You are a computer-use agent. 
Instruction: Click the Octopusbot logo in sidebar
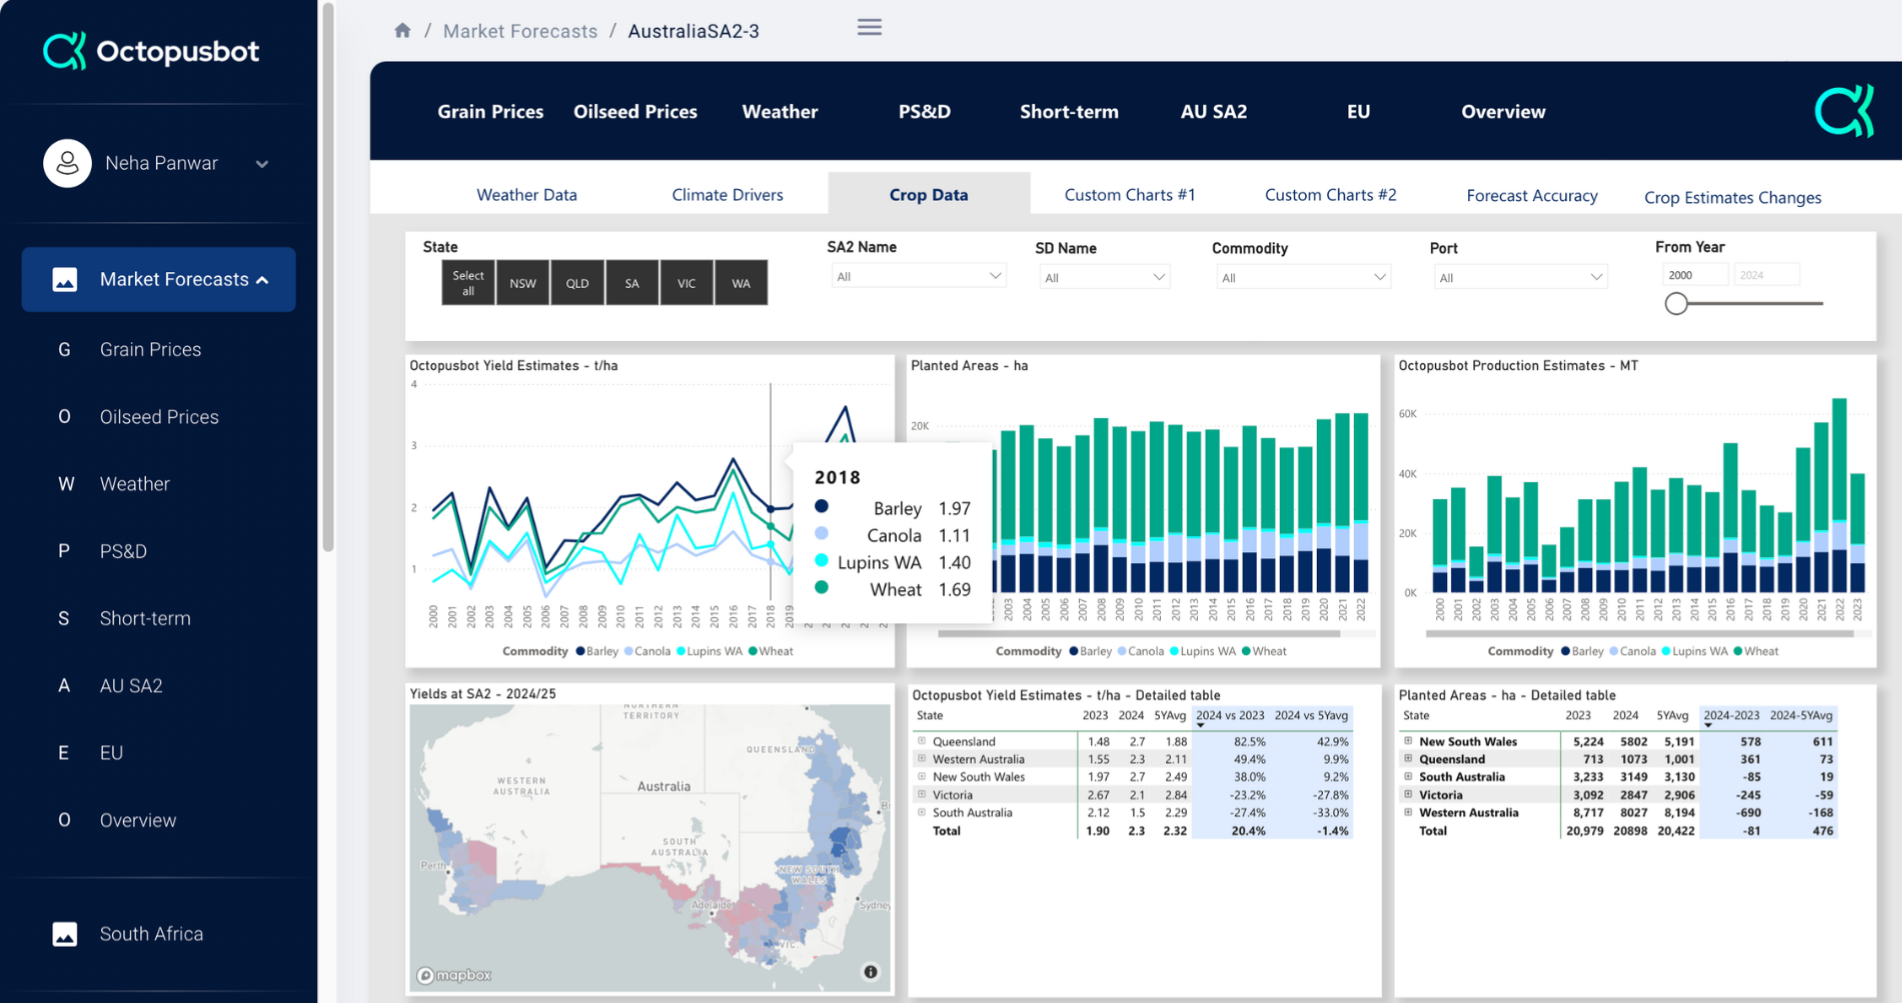click(151, 51)
